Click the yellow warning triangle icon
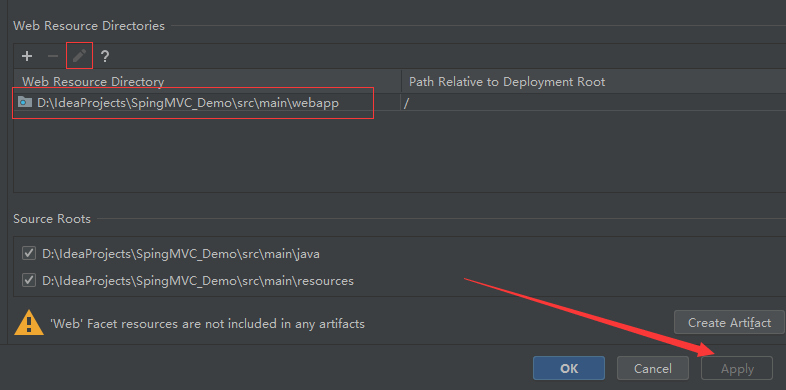 coord(29,322)
